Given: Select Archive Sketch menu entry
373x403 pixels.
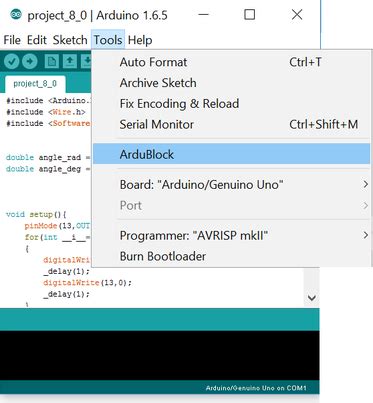Looking at the screenshot, I should [232, 83].
